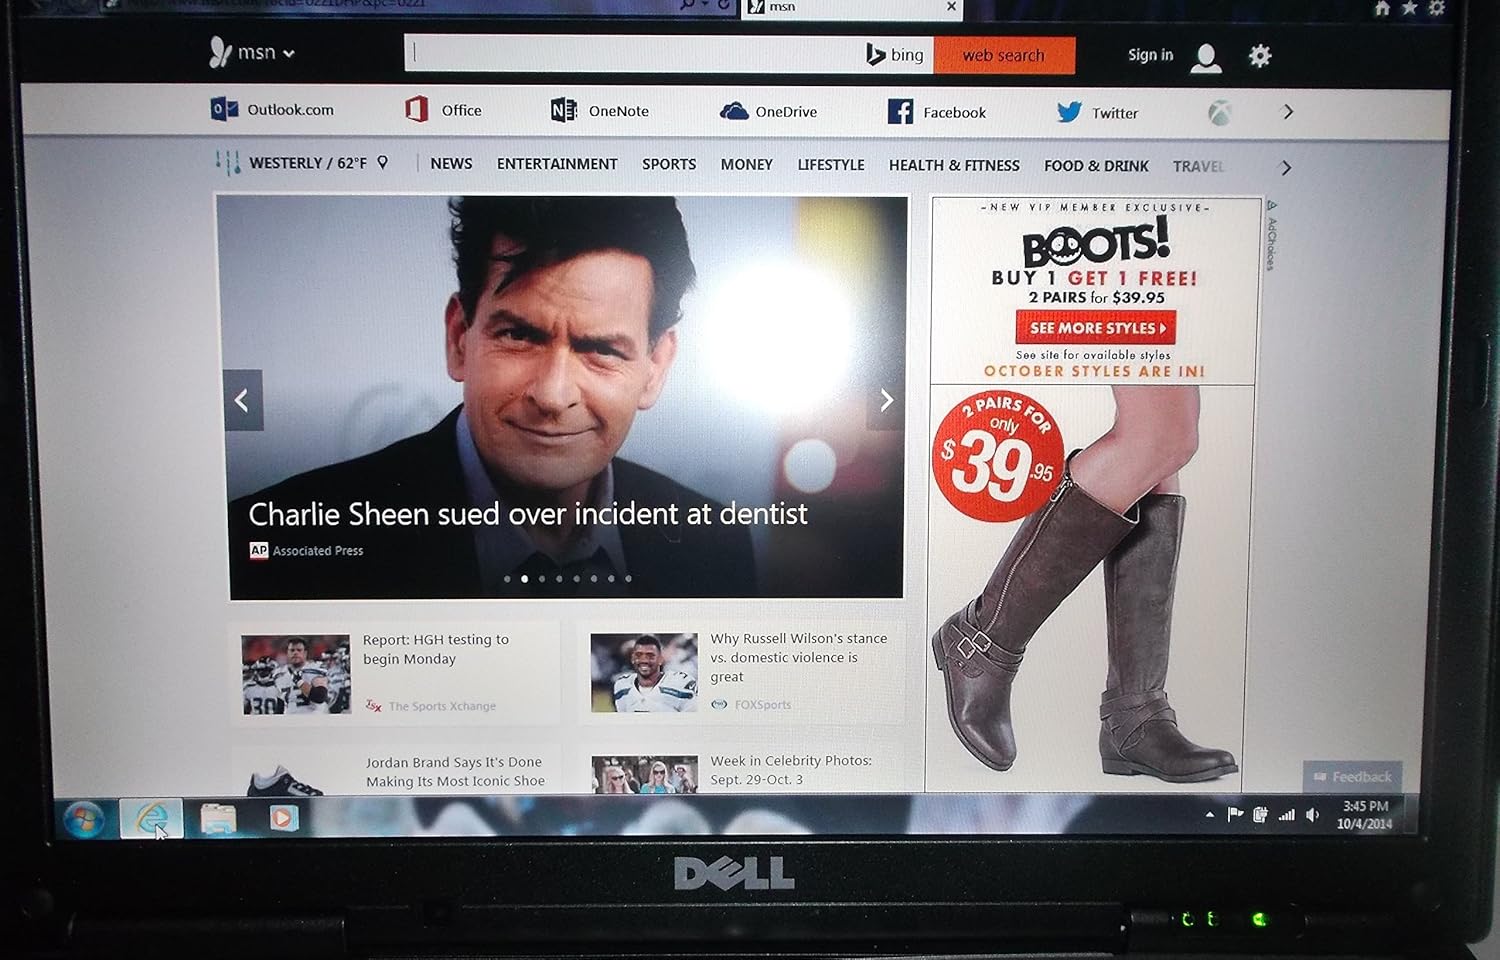
Task: Open the ENTERTAINMENT section
Action: 557,164
